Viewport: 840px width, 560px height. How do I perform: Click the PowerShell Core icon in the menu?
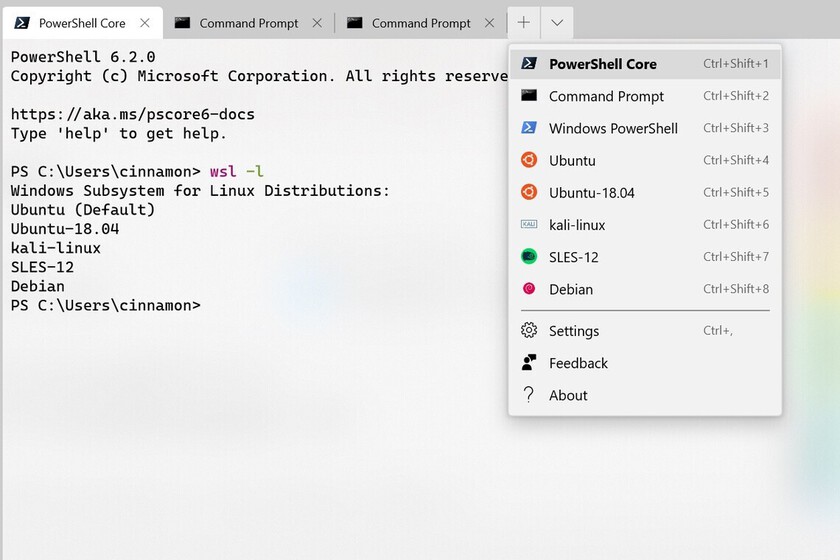(529, 63)
